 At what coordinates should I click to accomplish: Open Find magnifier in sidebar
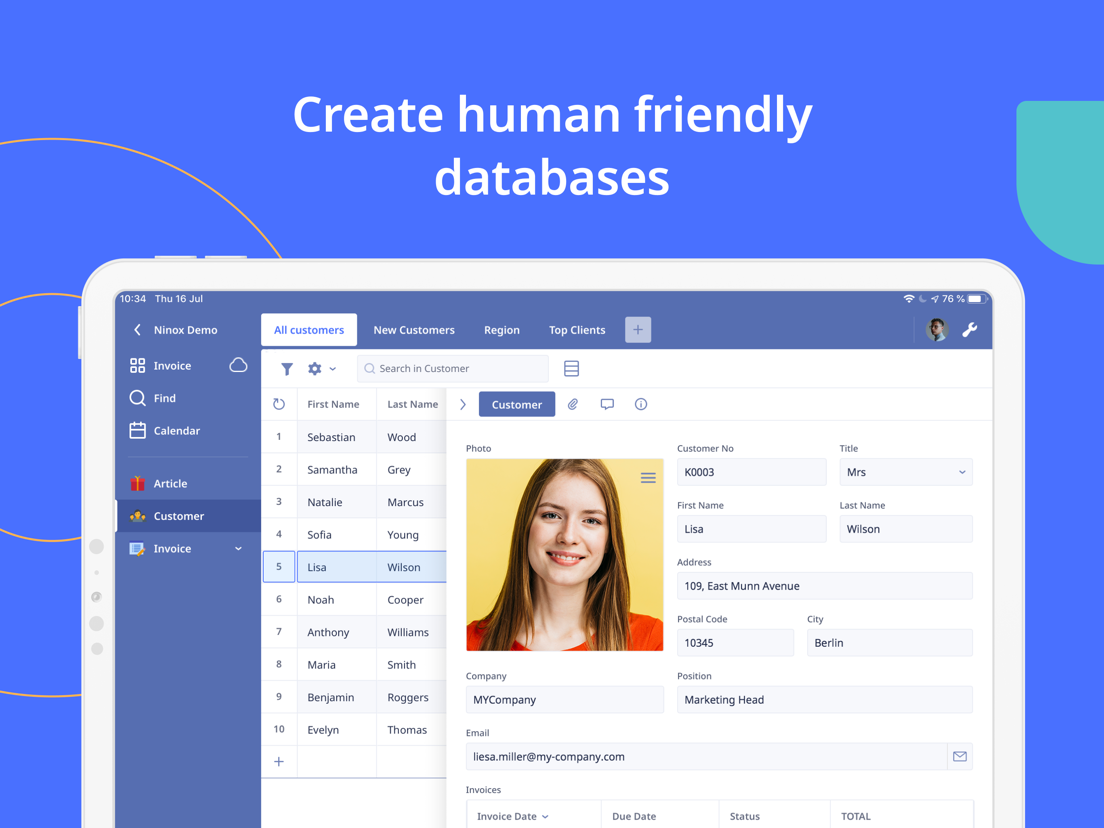pos(137,398)
